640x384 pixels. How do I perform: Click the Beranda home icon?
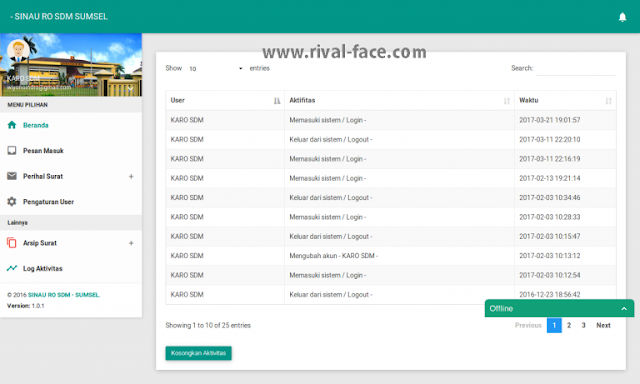(x=12, y=125)
